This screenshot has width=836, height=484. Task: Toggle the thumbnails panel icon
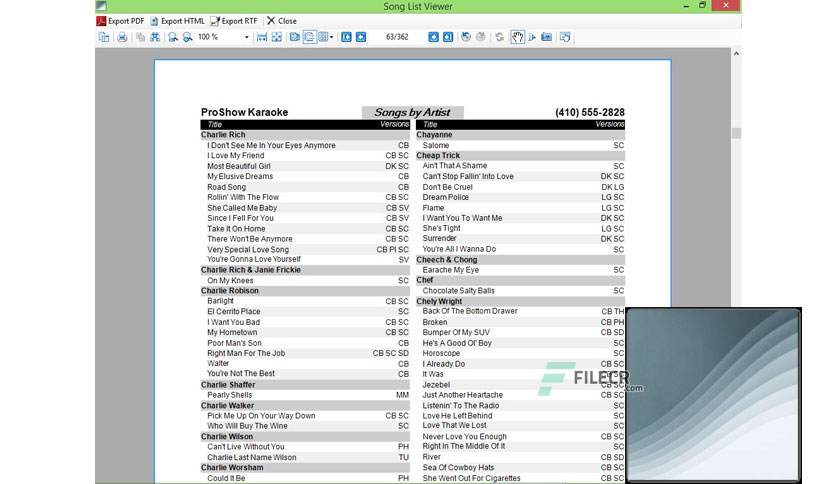point(104,37)
